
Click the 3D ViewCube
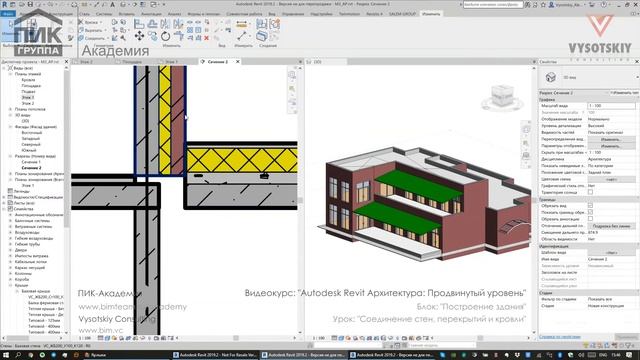pos(502,97)
